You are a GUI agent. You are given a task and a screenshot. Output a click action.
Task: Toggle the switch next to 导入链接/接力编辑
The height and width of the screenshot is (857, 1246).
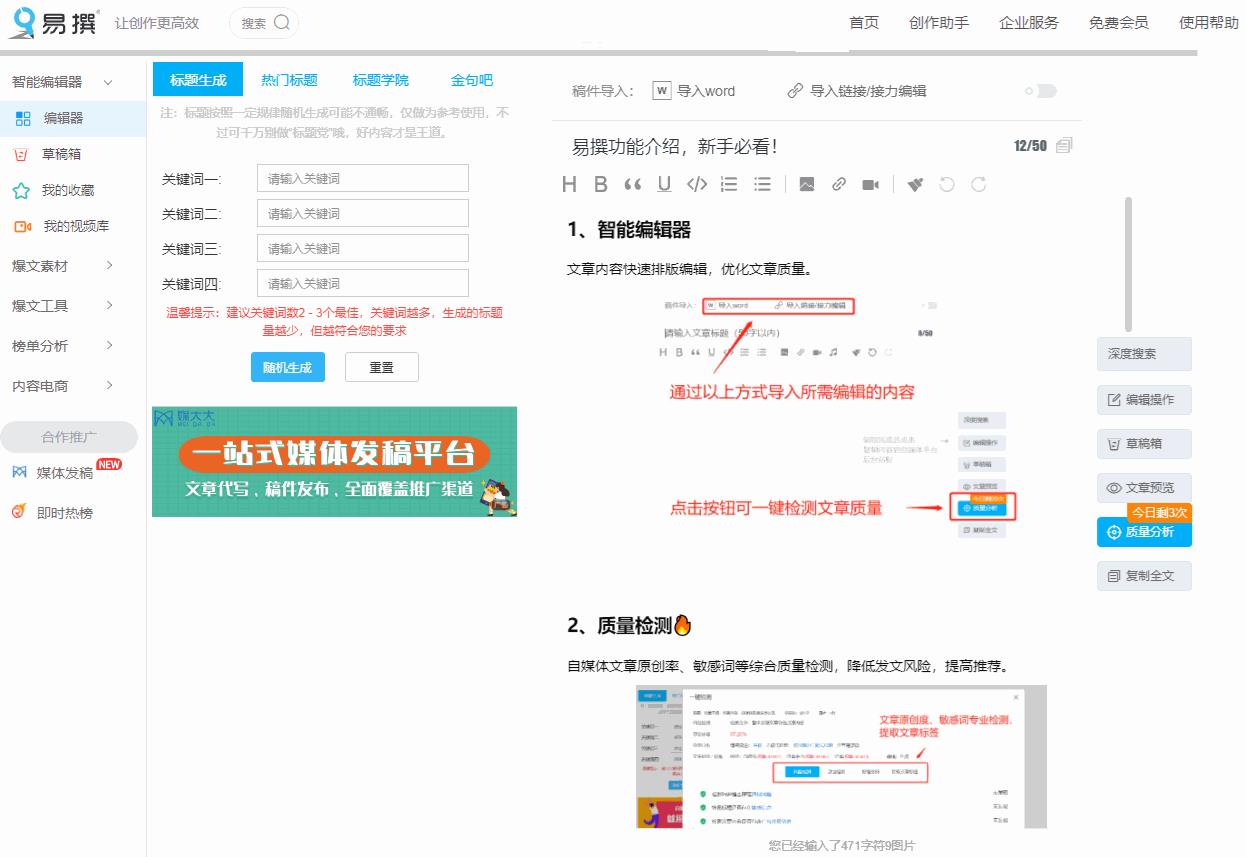point(1043,91)
